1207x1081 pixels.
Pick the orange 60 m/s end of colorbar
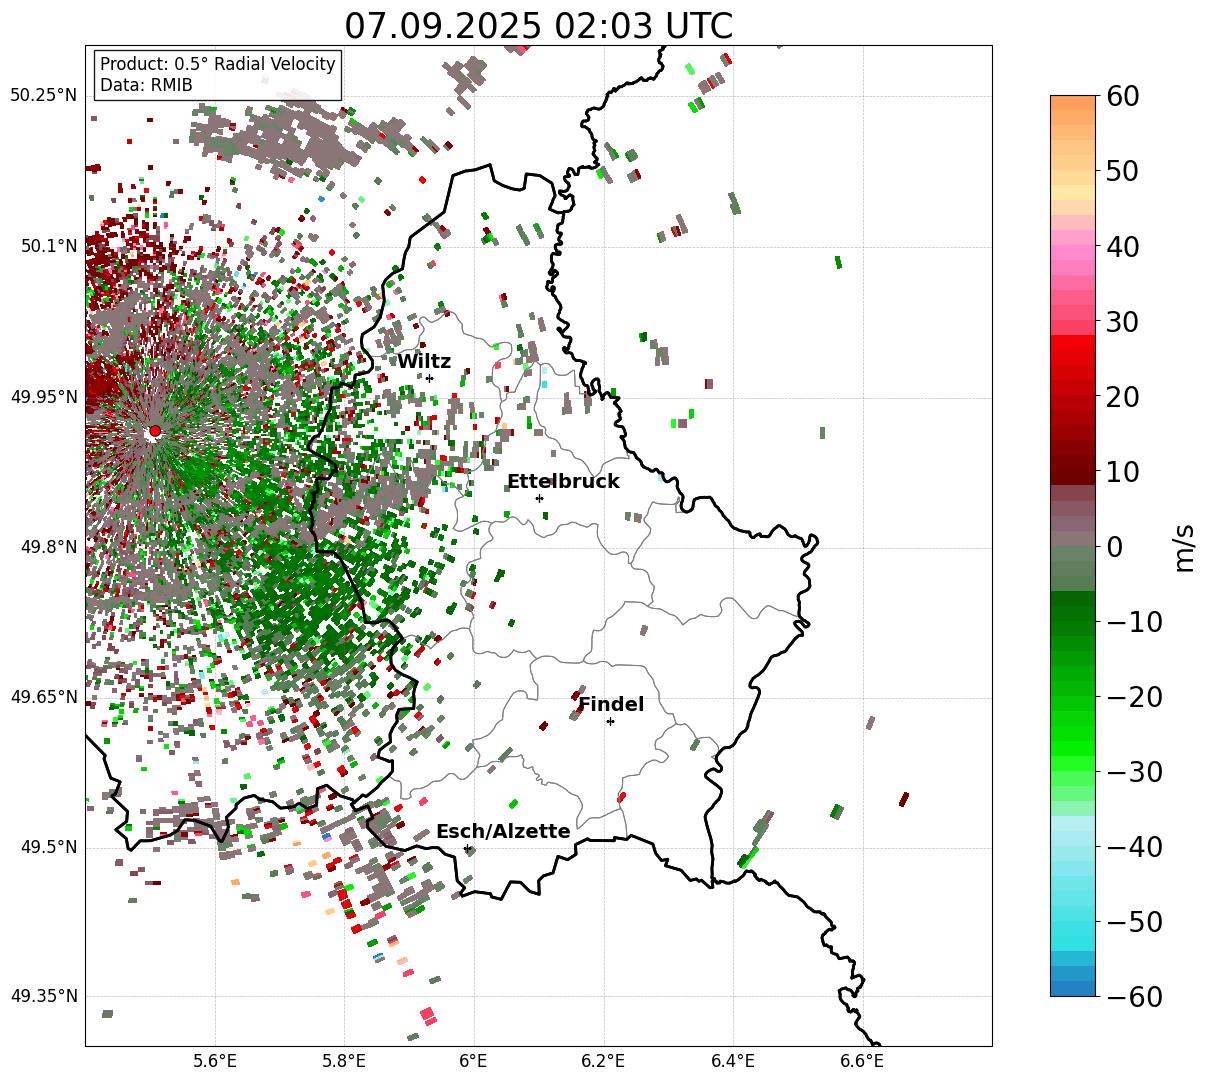tap(1073, 103)
